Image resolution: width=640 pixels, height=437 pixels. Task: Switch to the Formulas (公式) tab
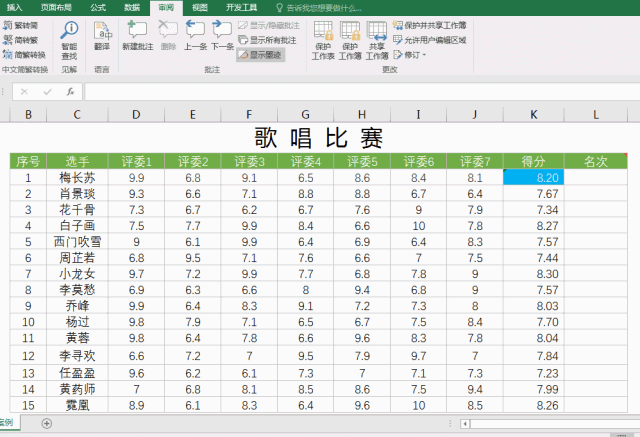(x=98, y=7)
